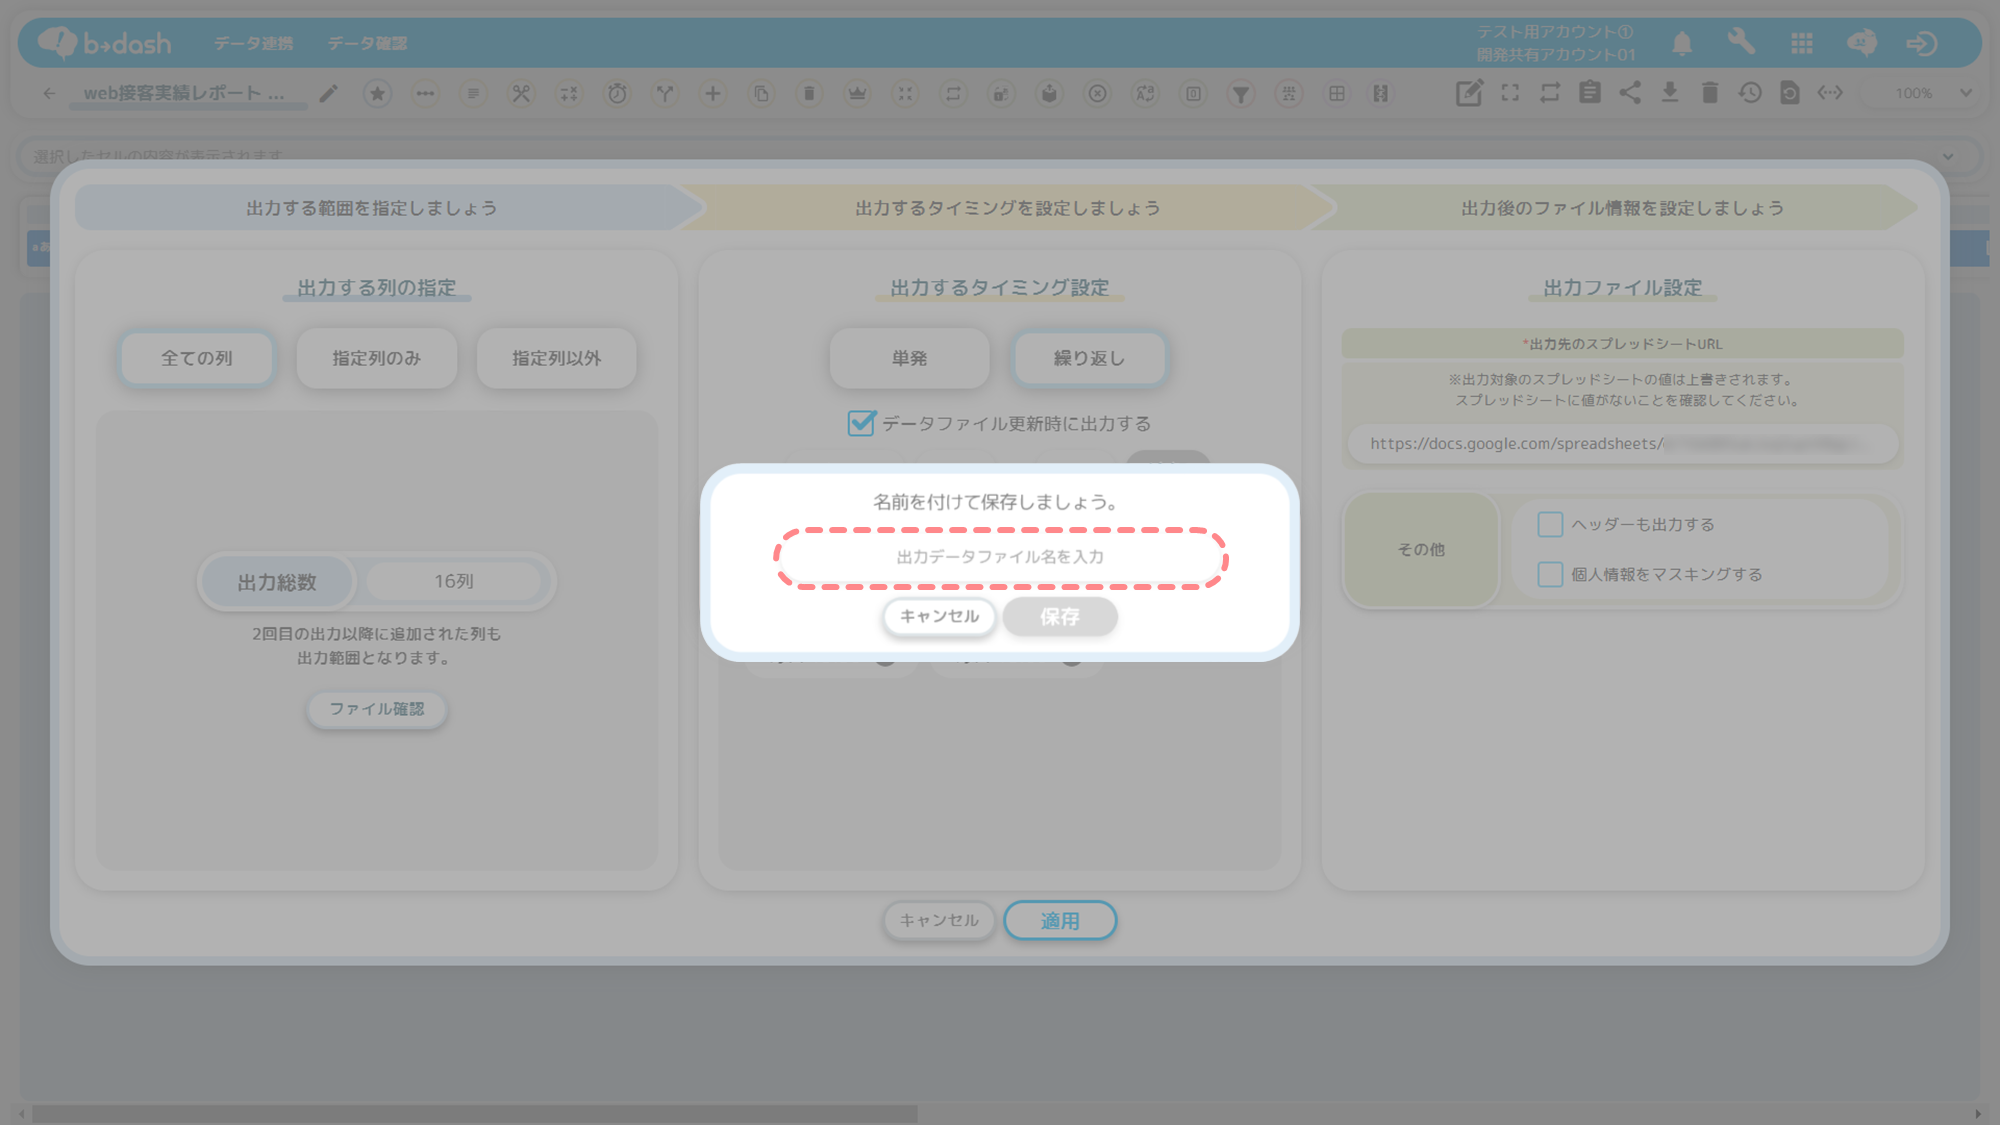
Task: Click the share icon
Action: coord(1630,93)
